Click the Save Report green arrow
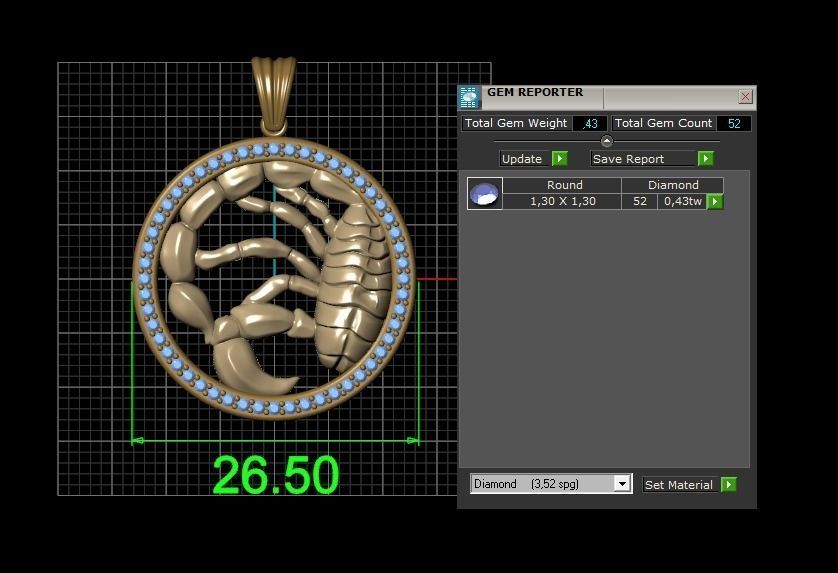This screenshot has height=573, width=838. tap(705, 159)
